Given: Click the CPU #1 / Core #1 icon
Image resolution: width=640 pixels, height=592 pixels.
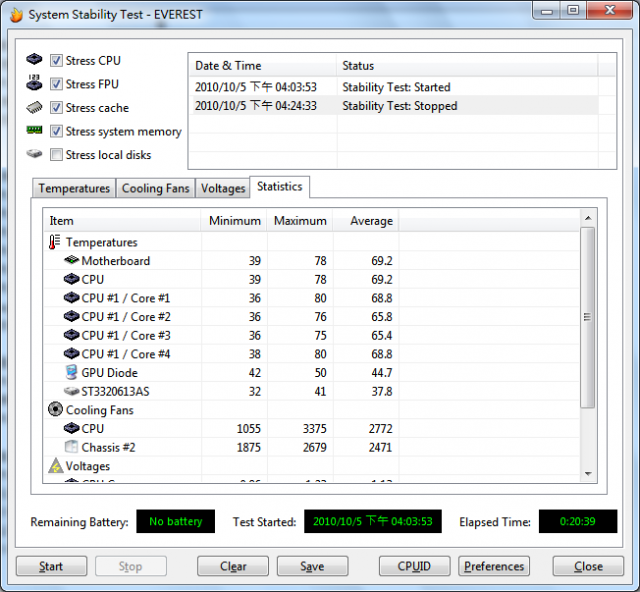Looking at the screenshot, I should [x=71, y=298].
